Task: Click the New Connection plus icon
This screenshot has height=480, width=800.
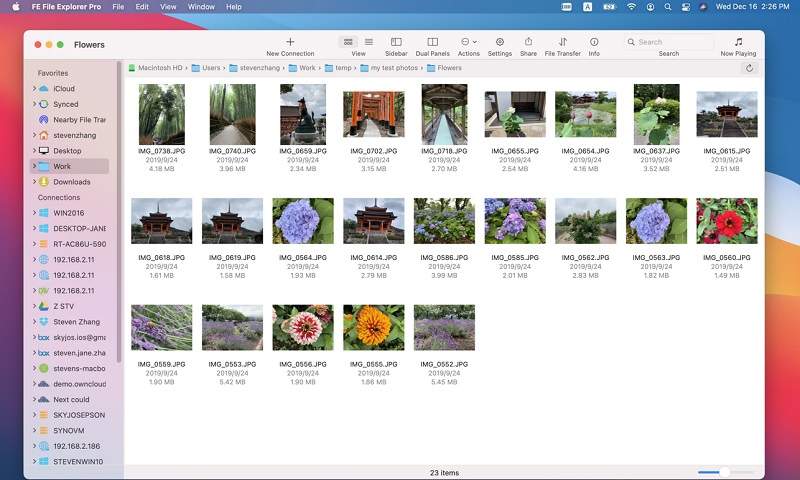Action: [290, 42]
